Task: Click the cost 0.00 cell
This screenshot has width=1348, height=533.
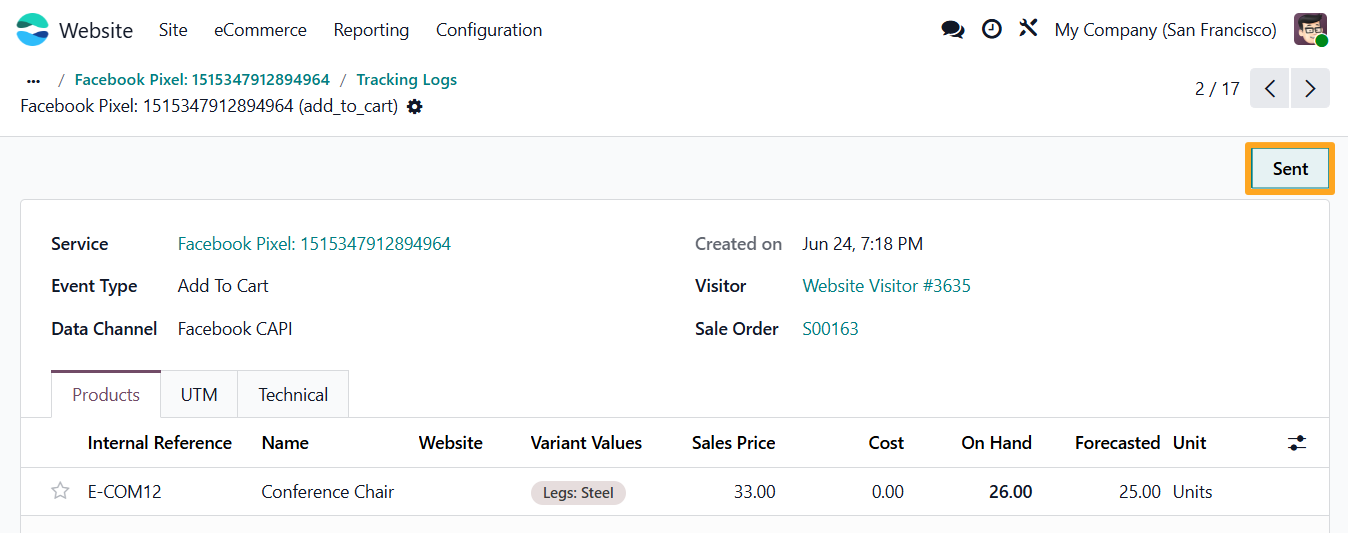Action: click(887, 492)
